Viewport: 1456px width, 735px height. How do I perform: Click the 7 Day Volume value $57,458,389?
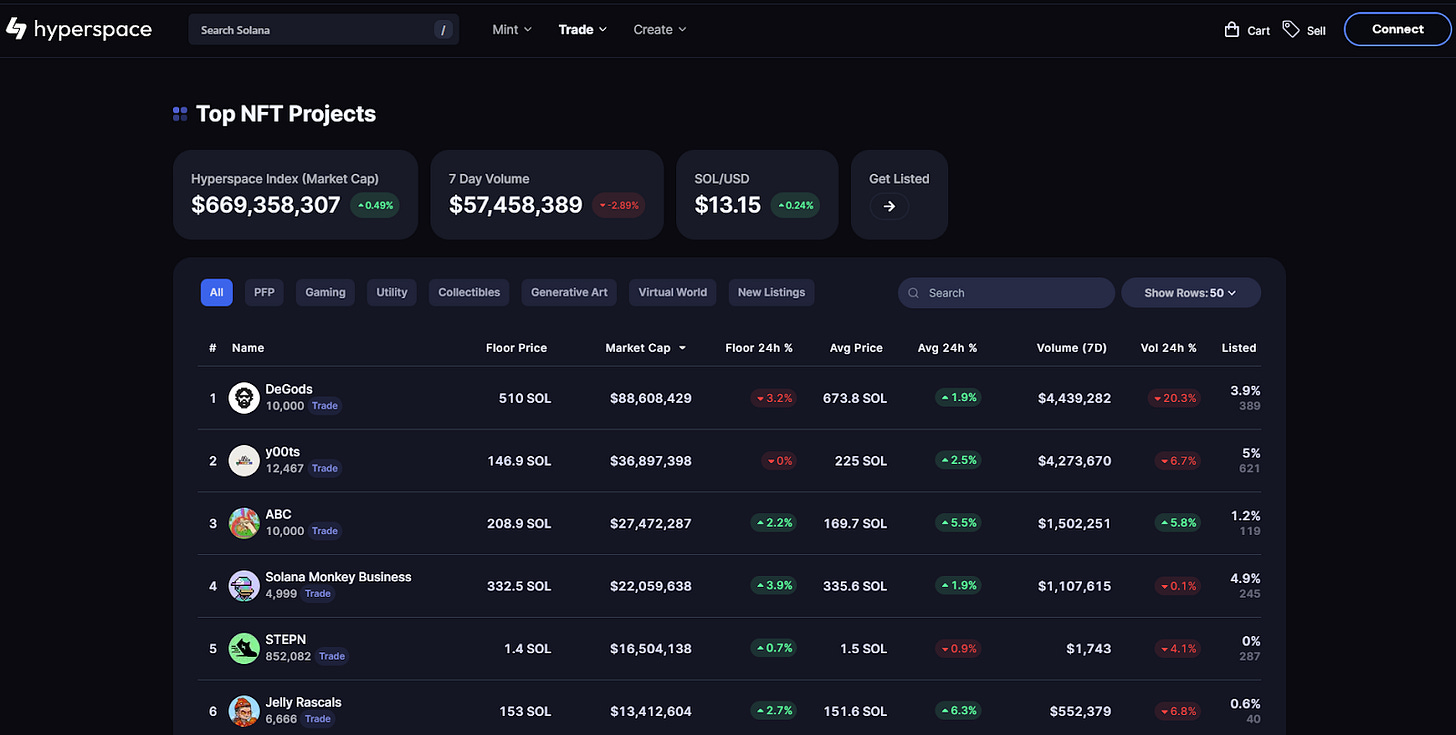[x=516, y=205]
